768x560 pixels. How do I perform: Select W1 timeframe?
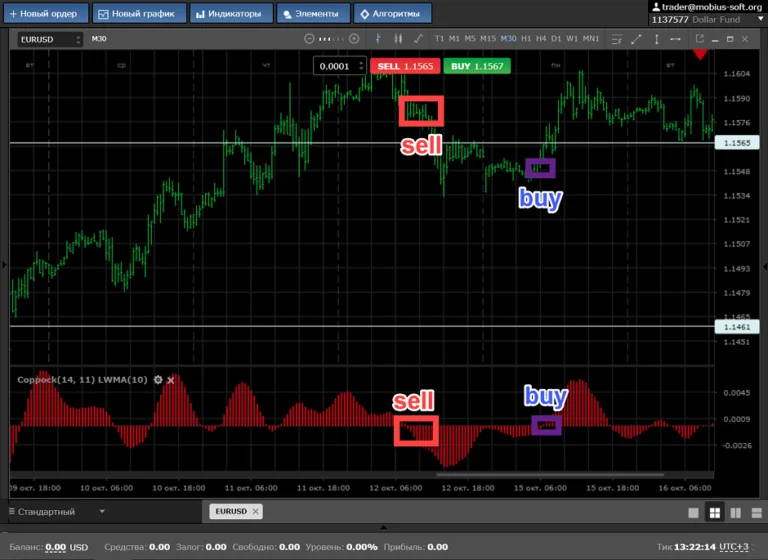(x=572, y=39)
